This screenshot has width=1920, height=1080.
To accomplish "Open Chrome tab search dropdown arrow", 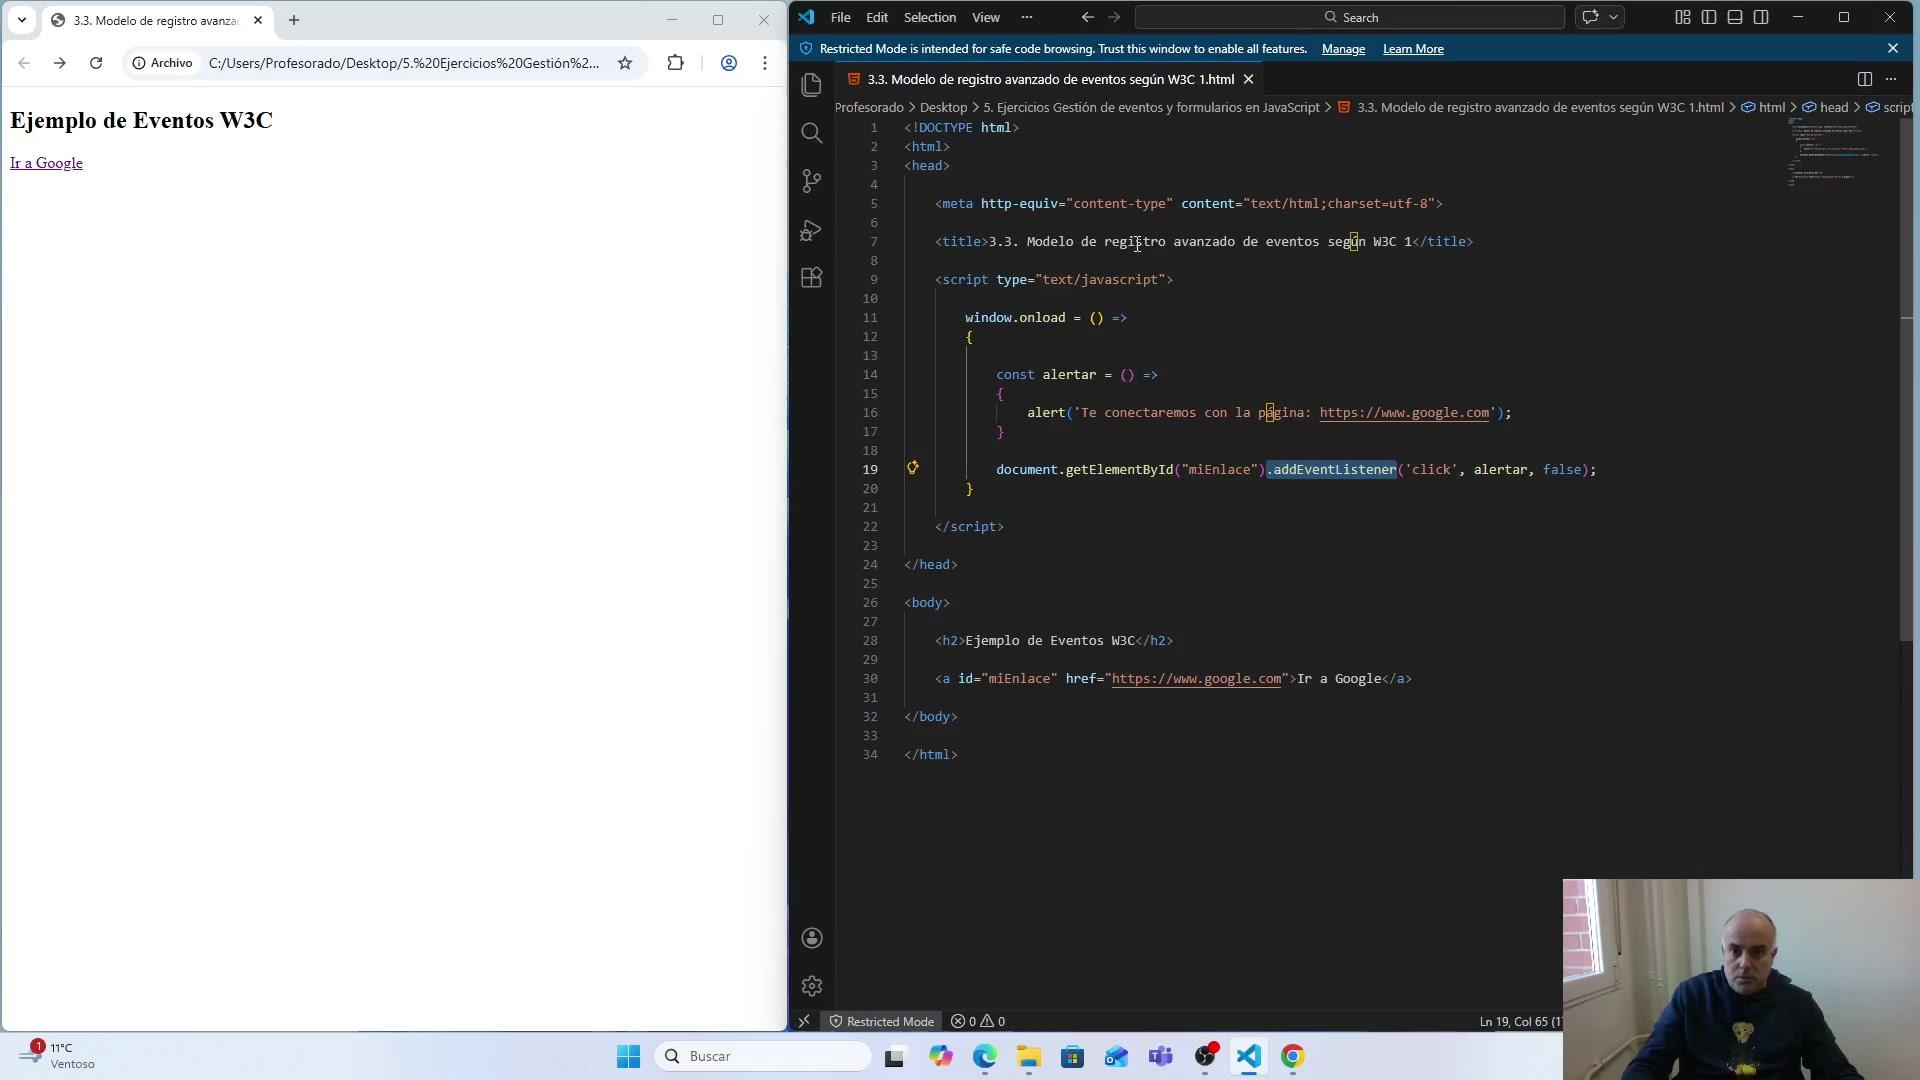I will pos(22,20).
